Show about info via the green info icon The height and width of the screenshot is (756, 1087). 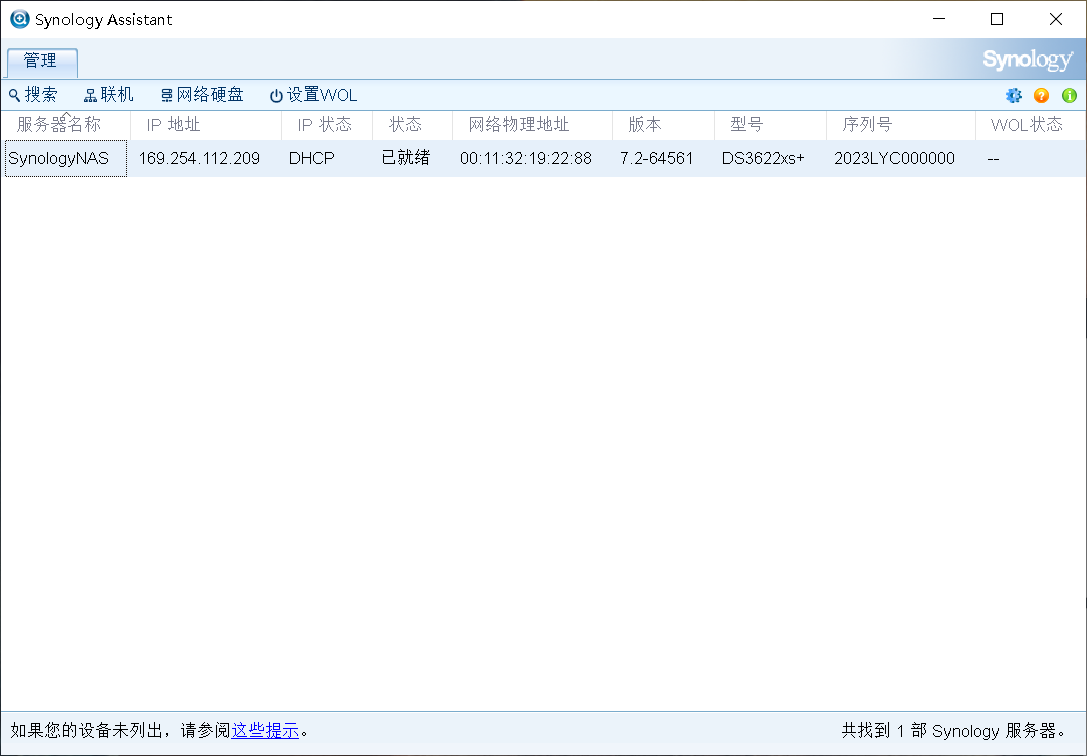pyautogui.click(x=1069, y=96)
